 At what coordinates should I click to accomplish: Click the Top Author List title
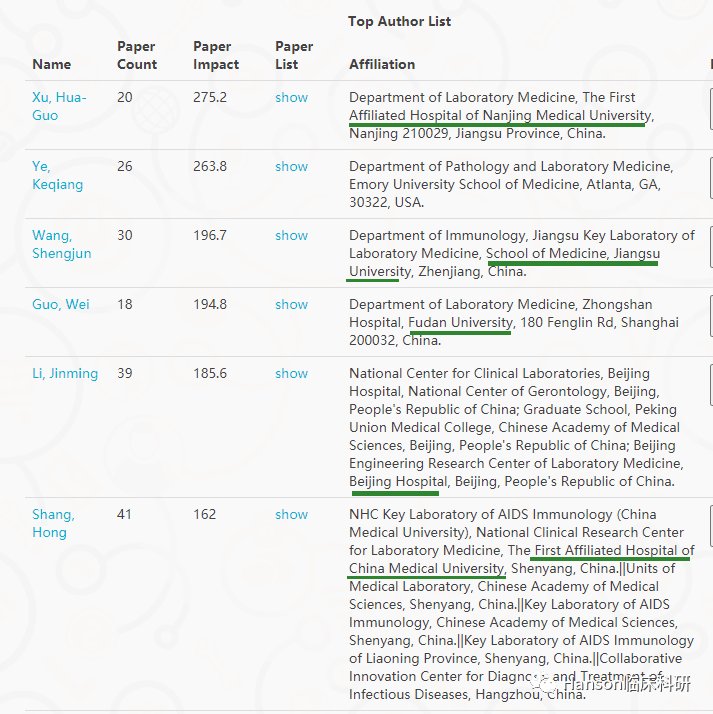[x=399, y=21]
